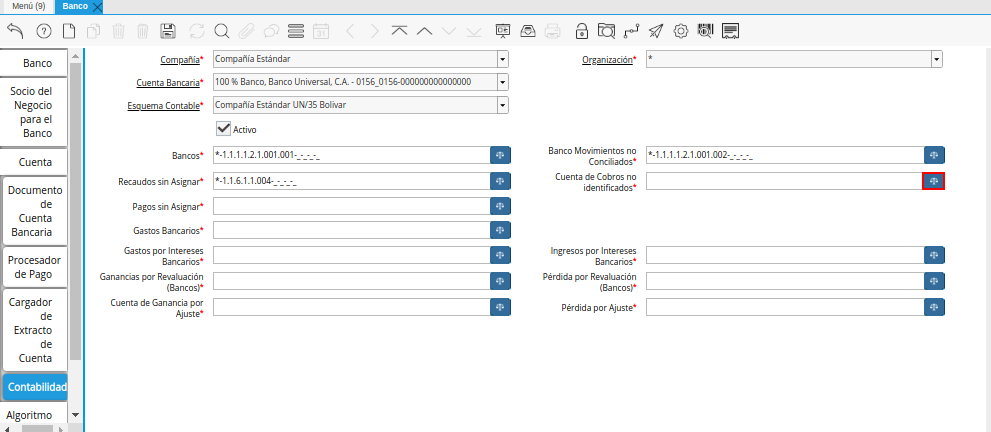Select the Cuenta side tab
Viewport: 991px width, 432px height.
pos(35,162)
